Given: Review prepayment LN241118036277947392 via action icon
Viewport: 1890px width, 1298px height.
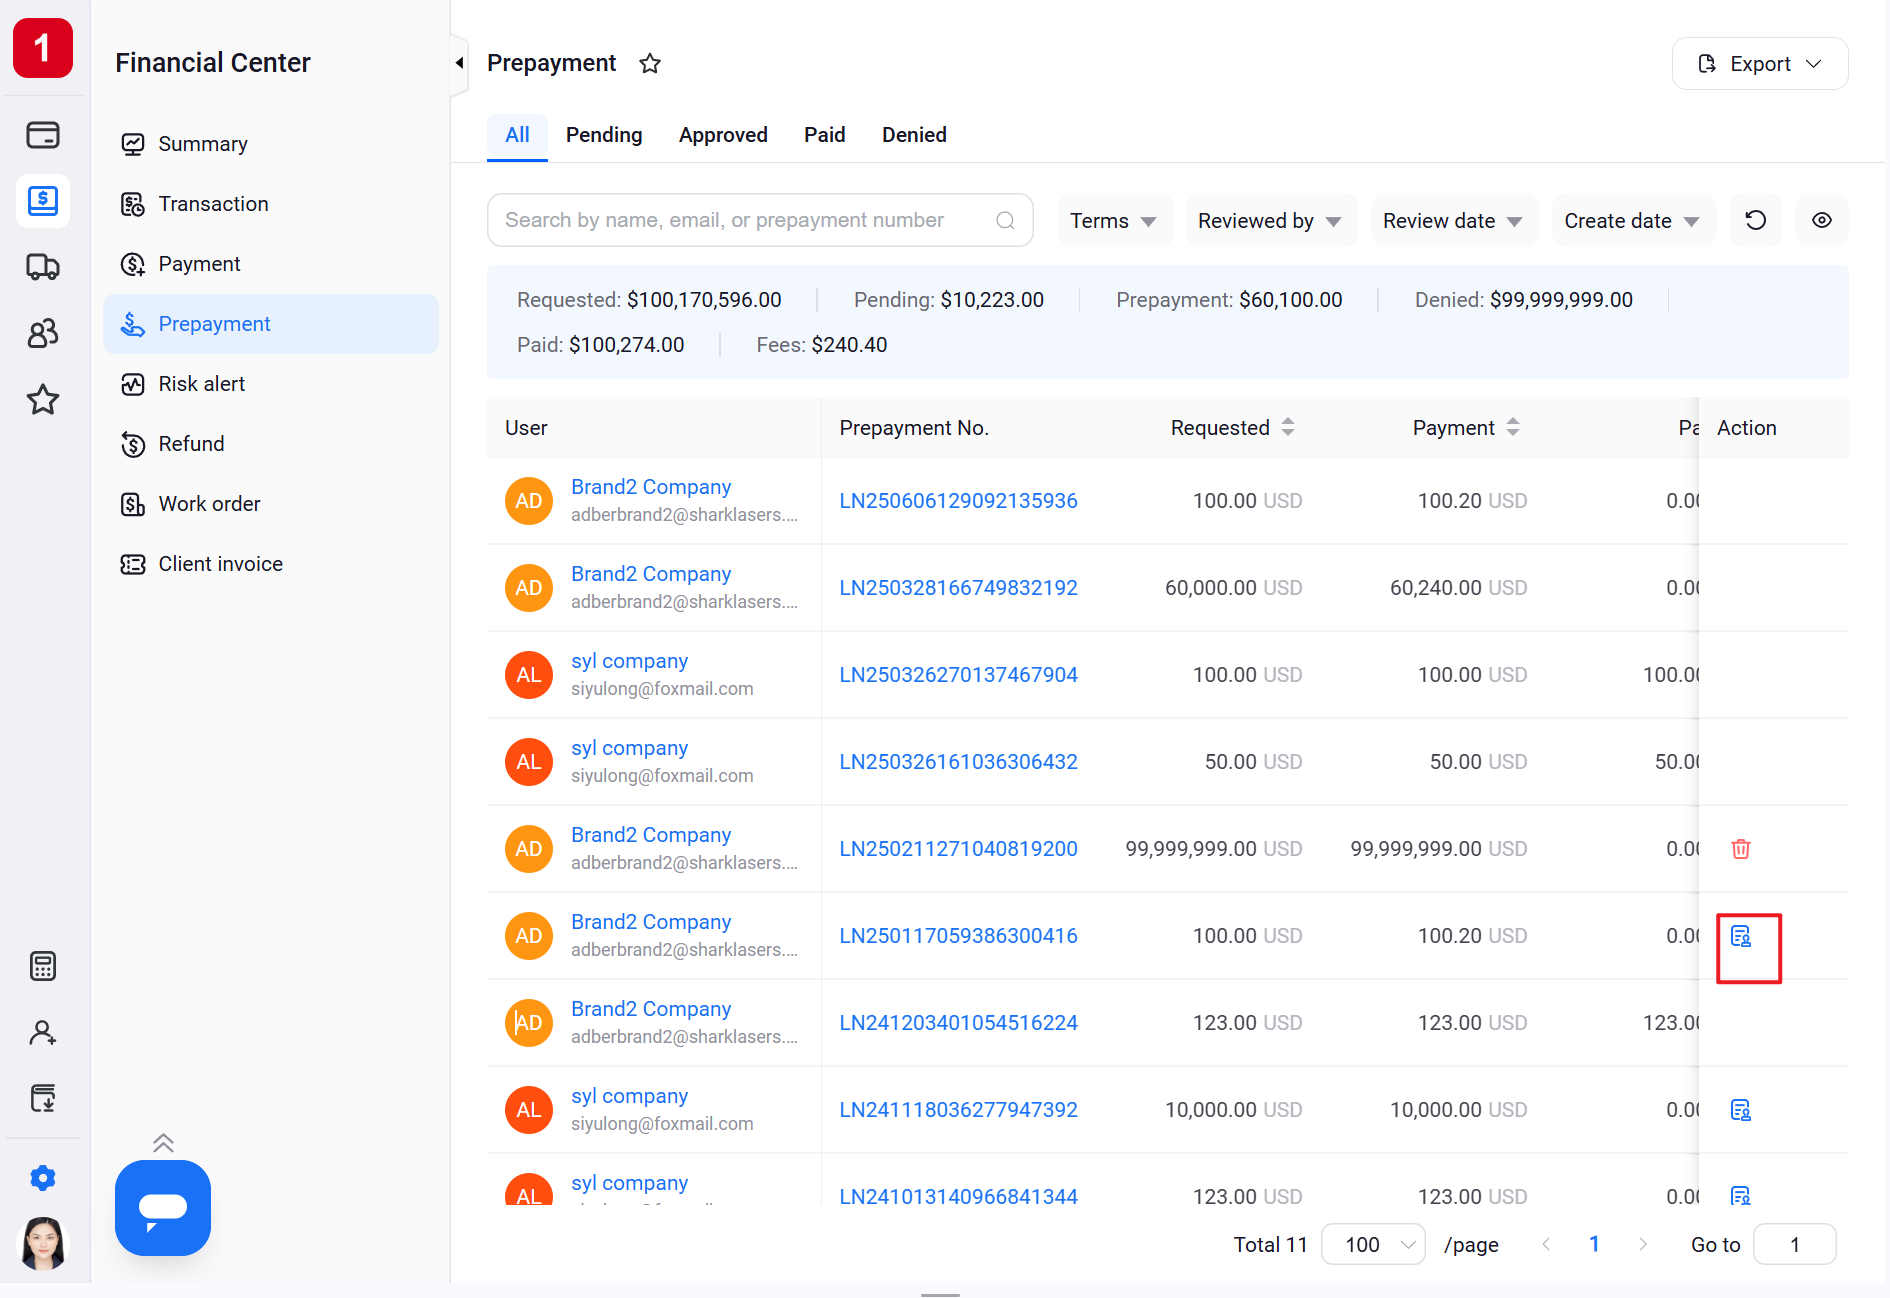Looking at the screenshot, I should coord(1741,1110).
